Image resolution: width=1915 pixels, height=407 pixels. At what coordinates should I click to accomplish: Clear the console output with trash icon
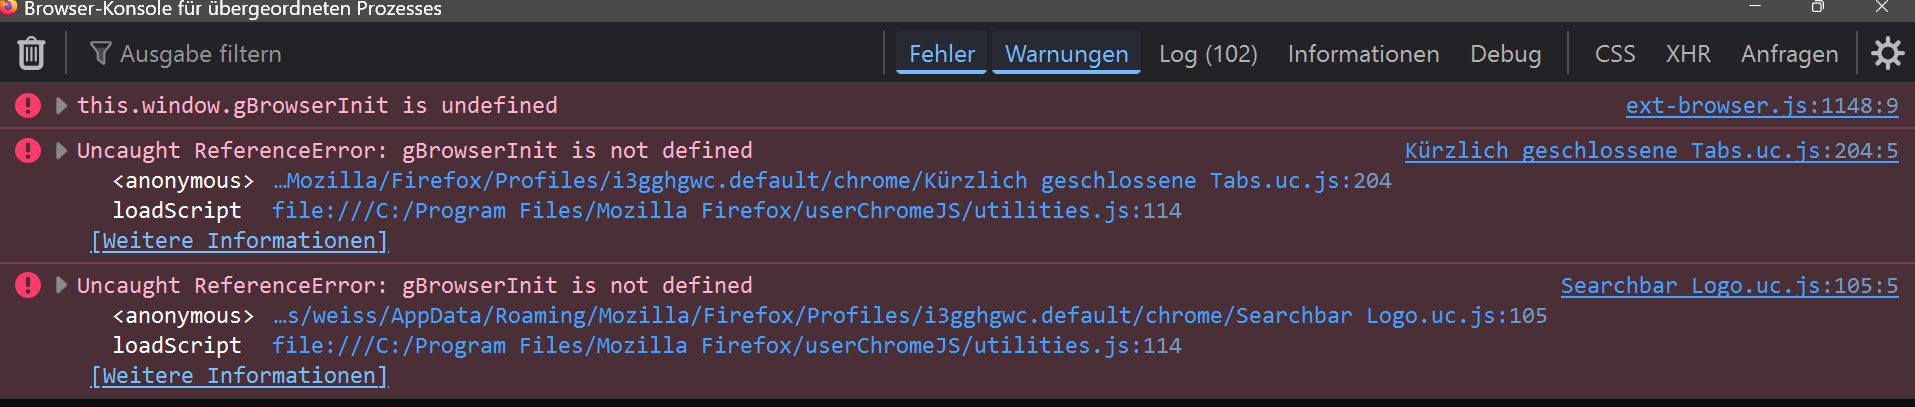point(32,53)
